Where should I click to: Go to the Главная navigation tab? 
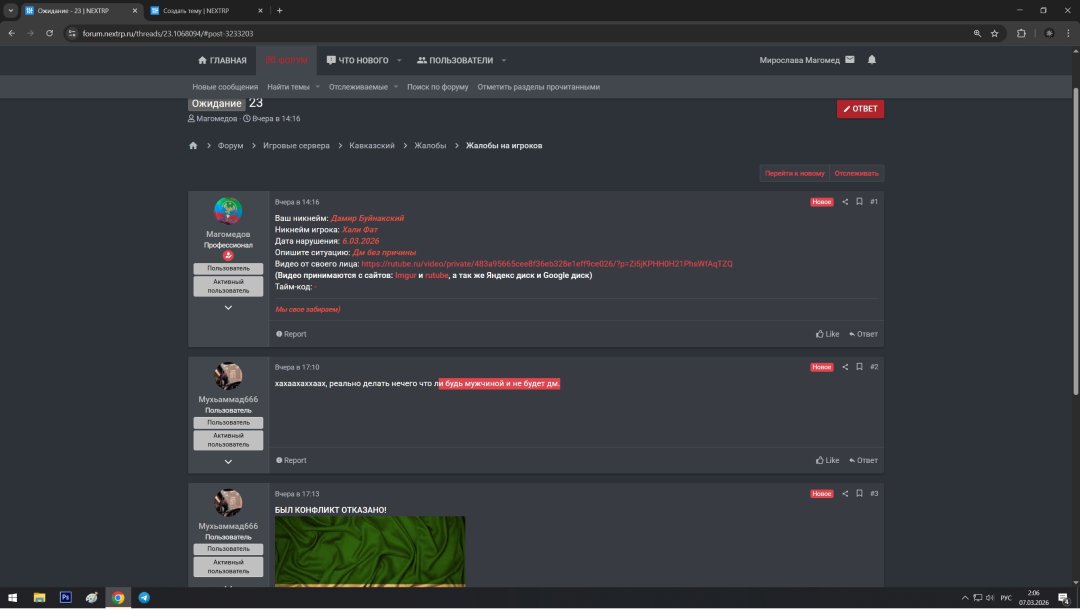click(222, 61)
